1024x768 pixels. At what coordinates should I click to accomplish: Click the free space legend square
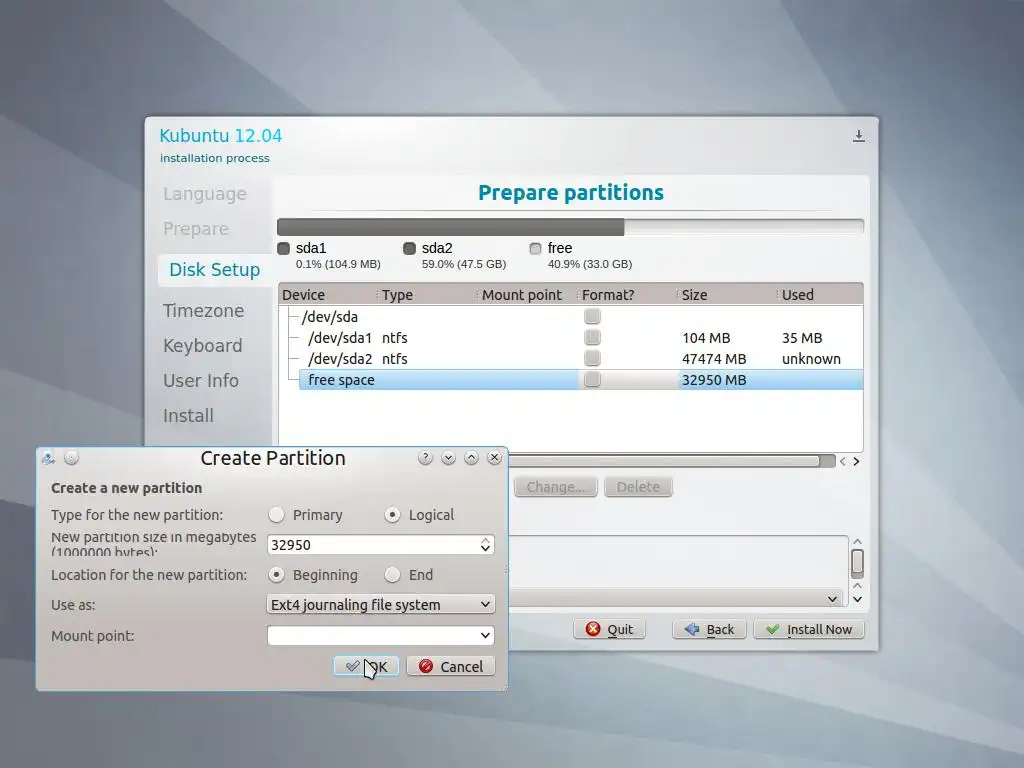point(536,248)
